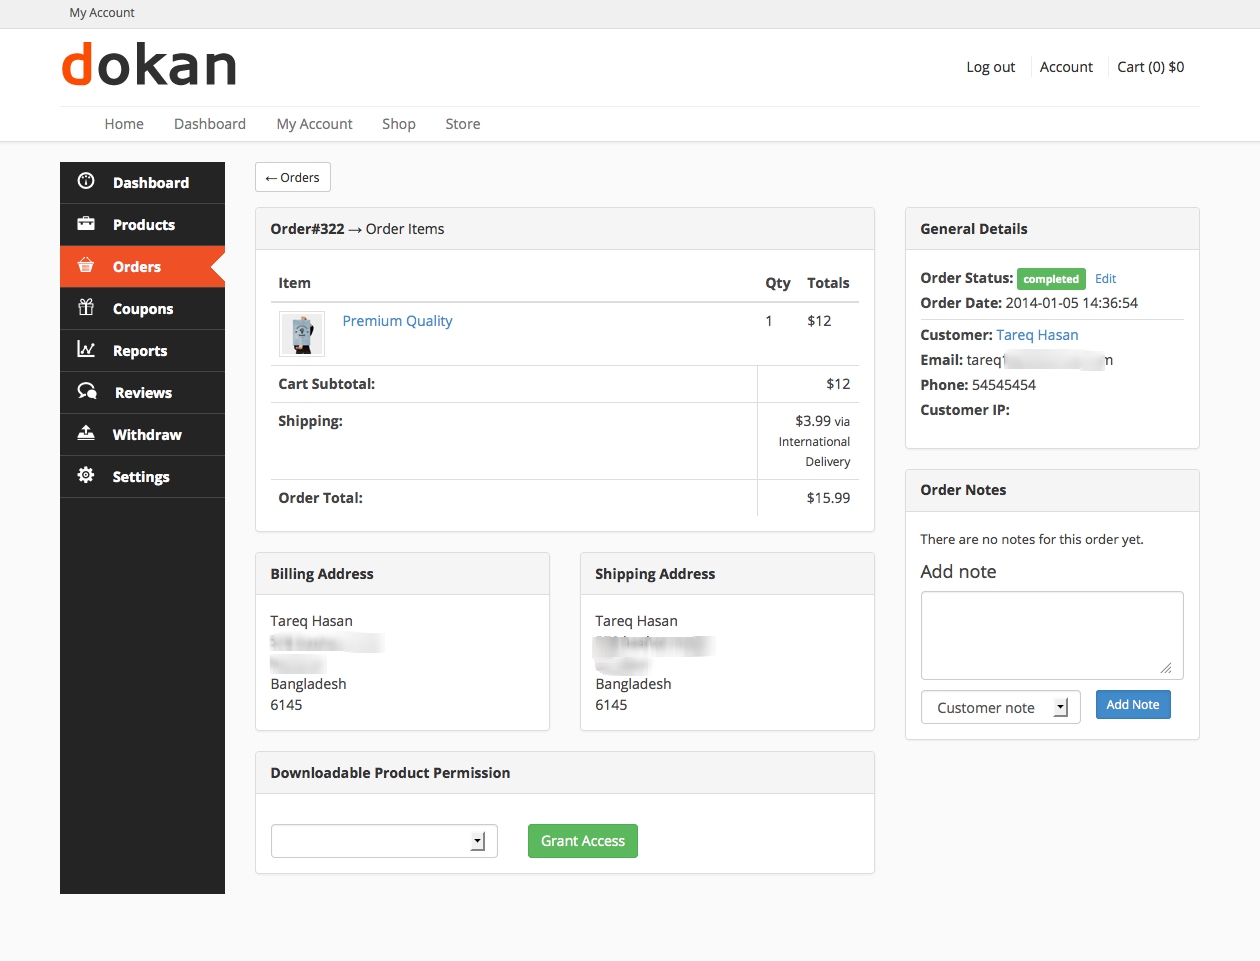Open the Customer note type dropdown
1260x961 pixels.
click(1000, 708)
